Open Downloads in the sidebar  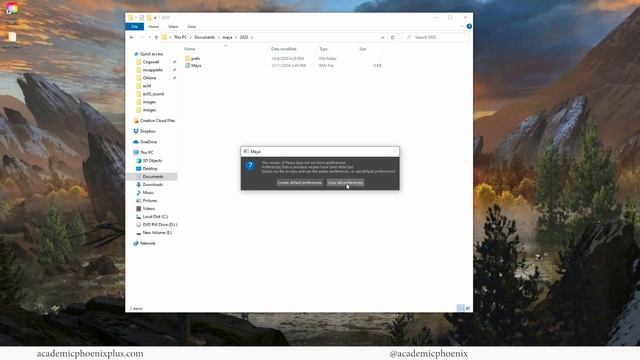pyautogui.click(x=153, y=184)
